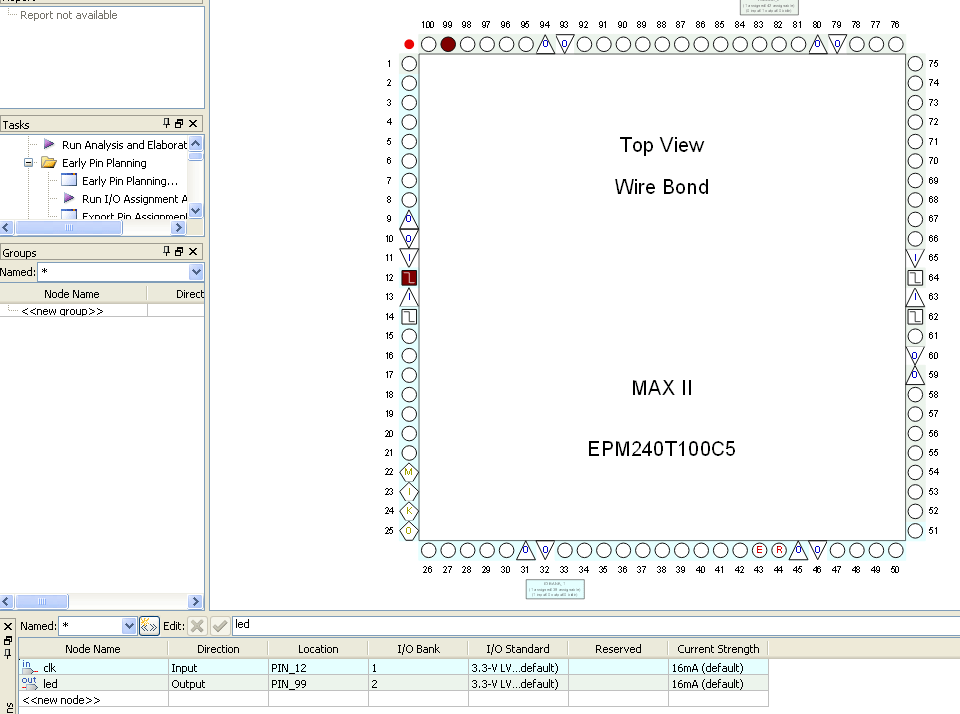Select JTAG pin 23 marked I

pos(409,492)
